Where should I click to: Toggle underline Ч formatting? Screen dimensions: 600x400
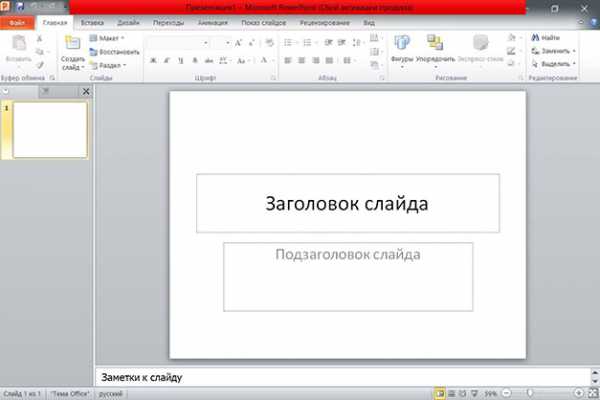tap(180, 60)
